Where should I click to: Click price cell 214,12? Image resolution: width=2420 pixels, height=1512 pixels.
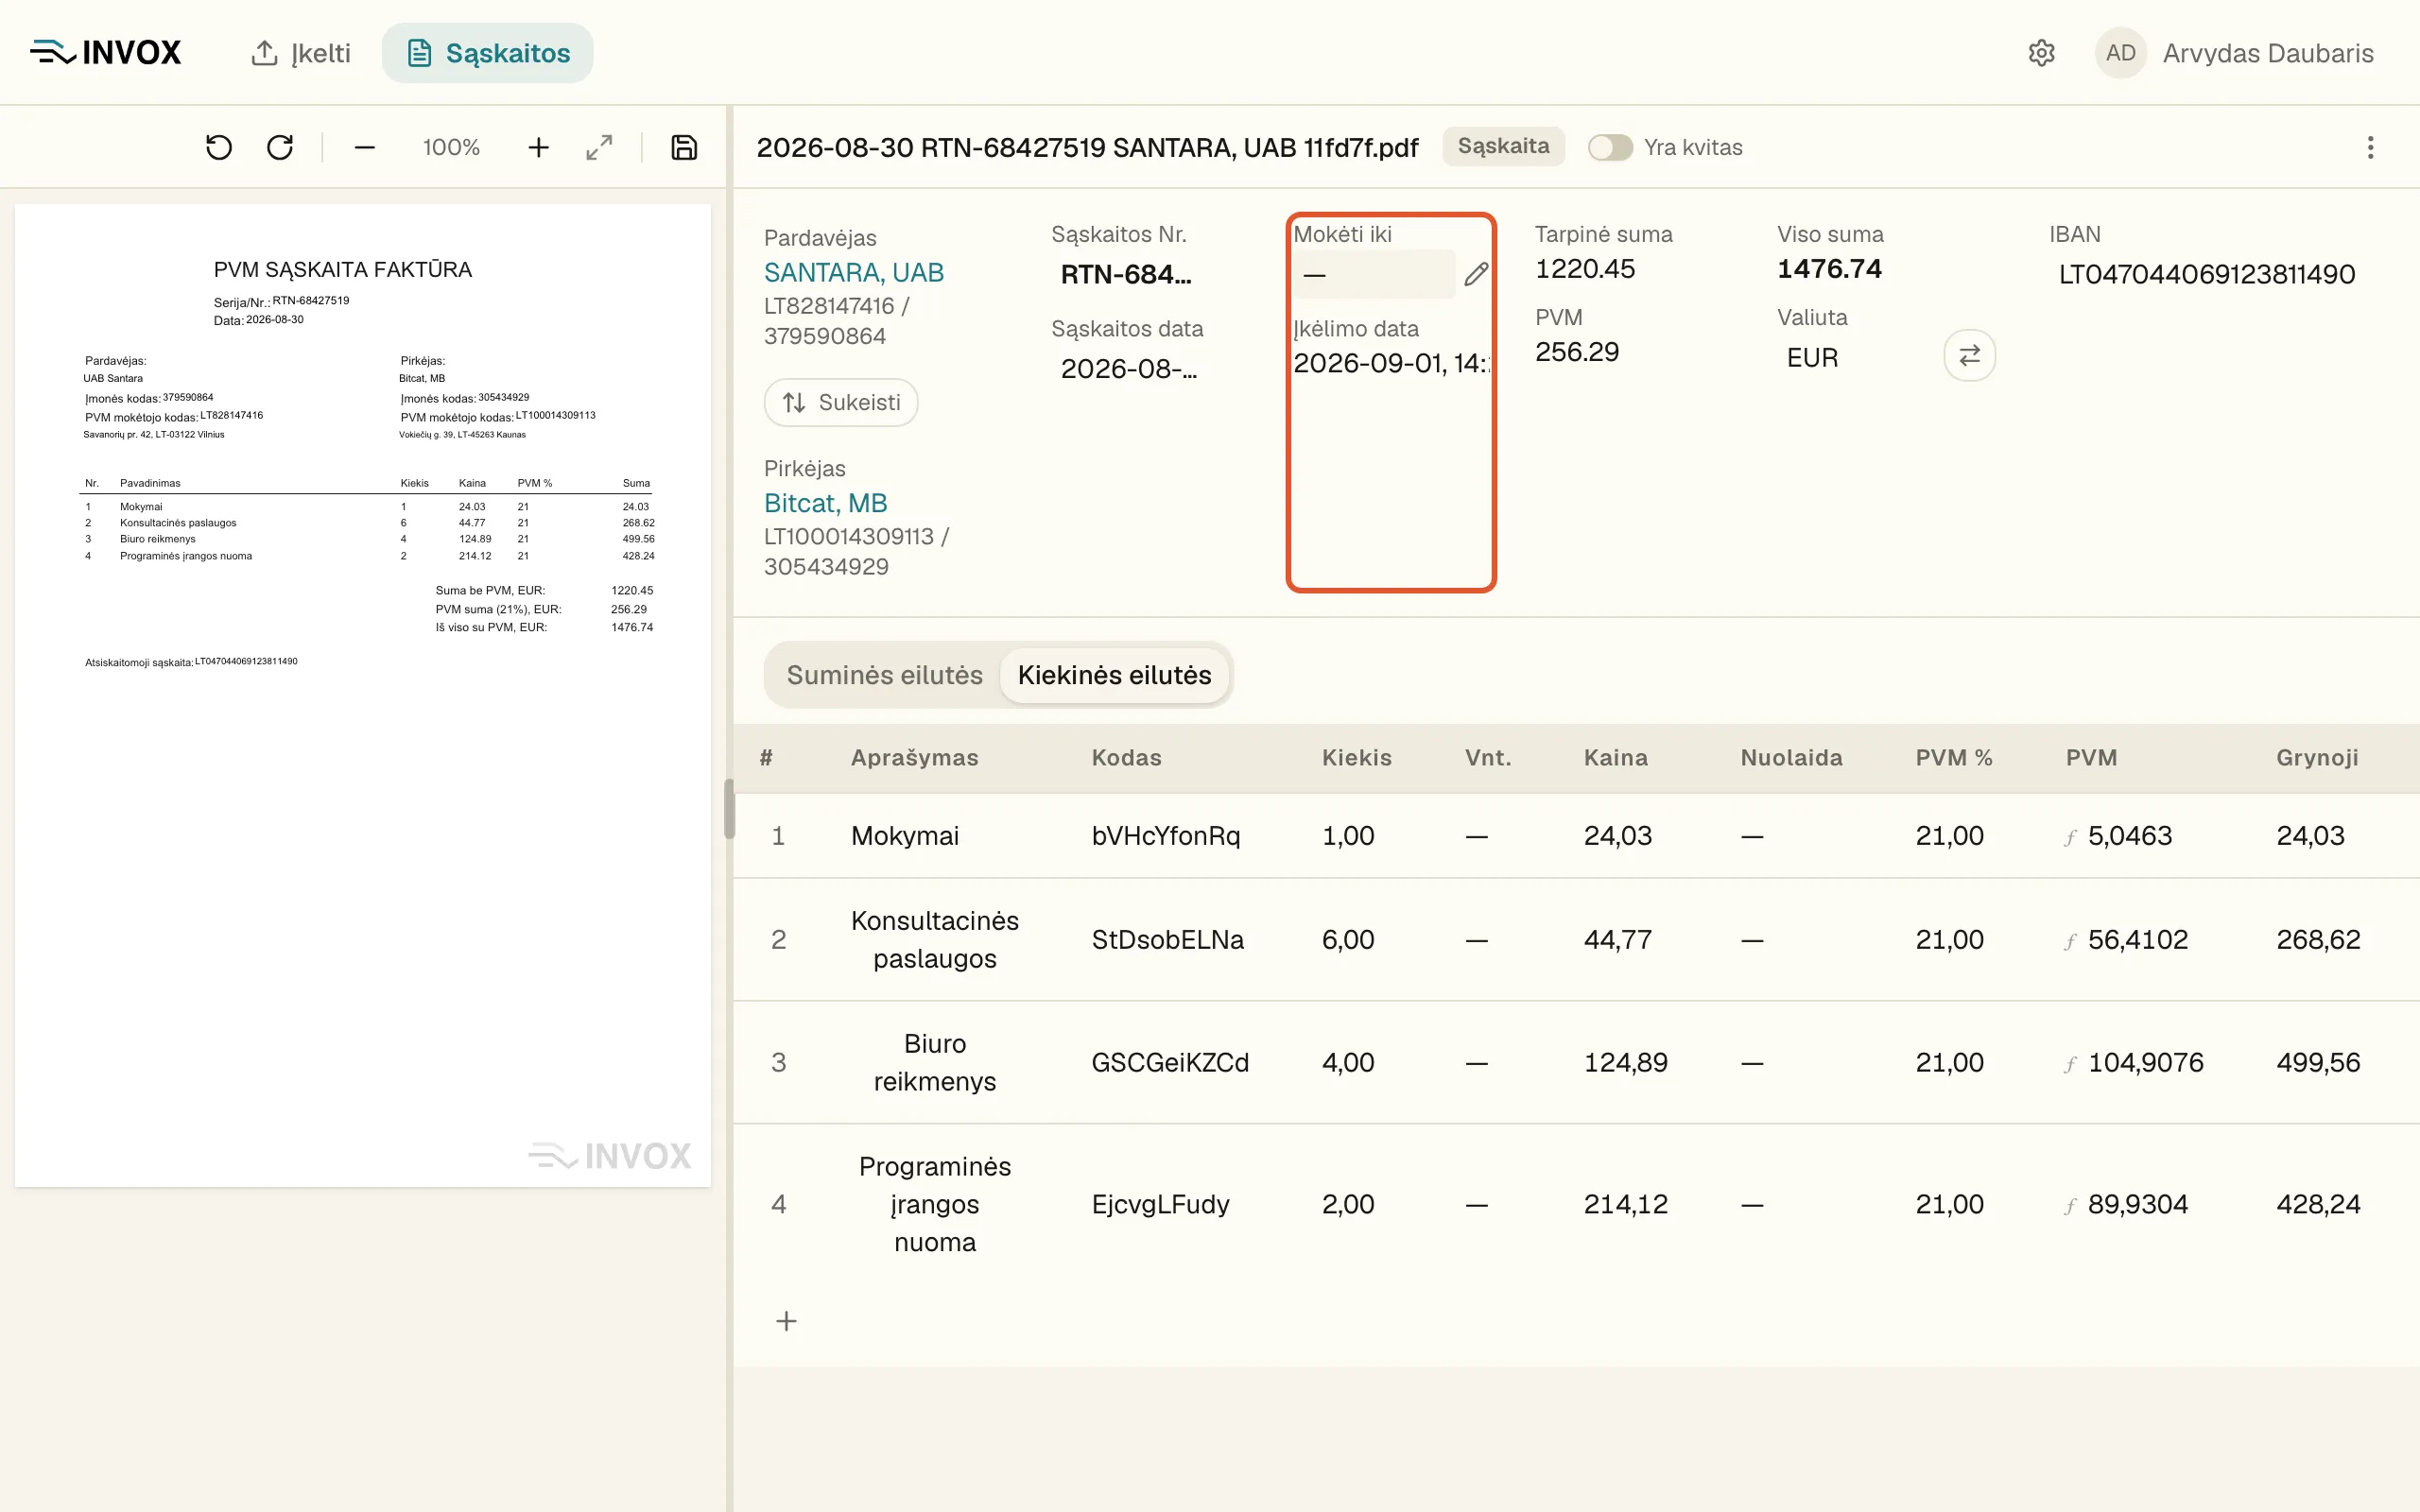(1625, 1205)
